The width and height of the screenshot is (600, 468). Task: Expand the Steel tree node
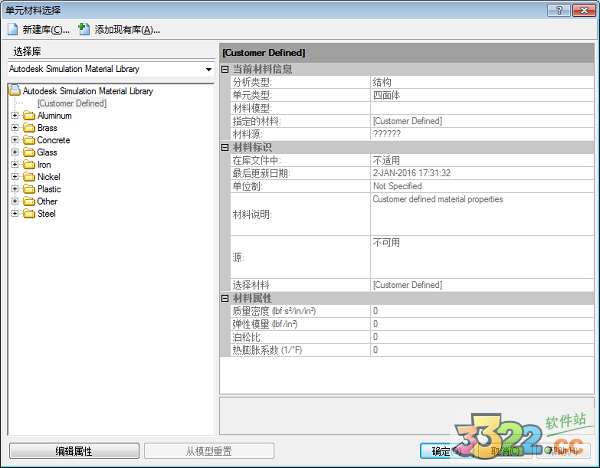(15, 213)
